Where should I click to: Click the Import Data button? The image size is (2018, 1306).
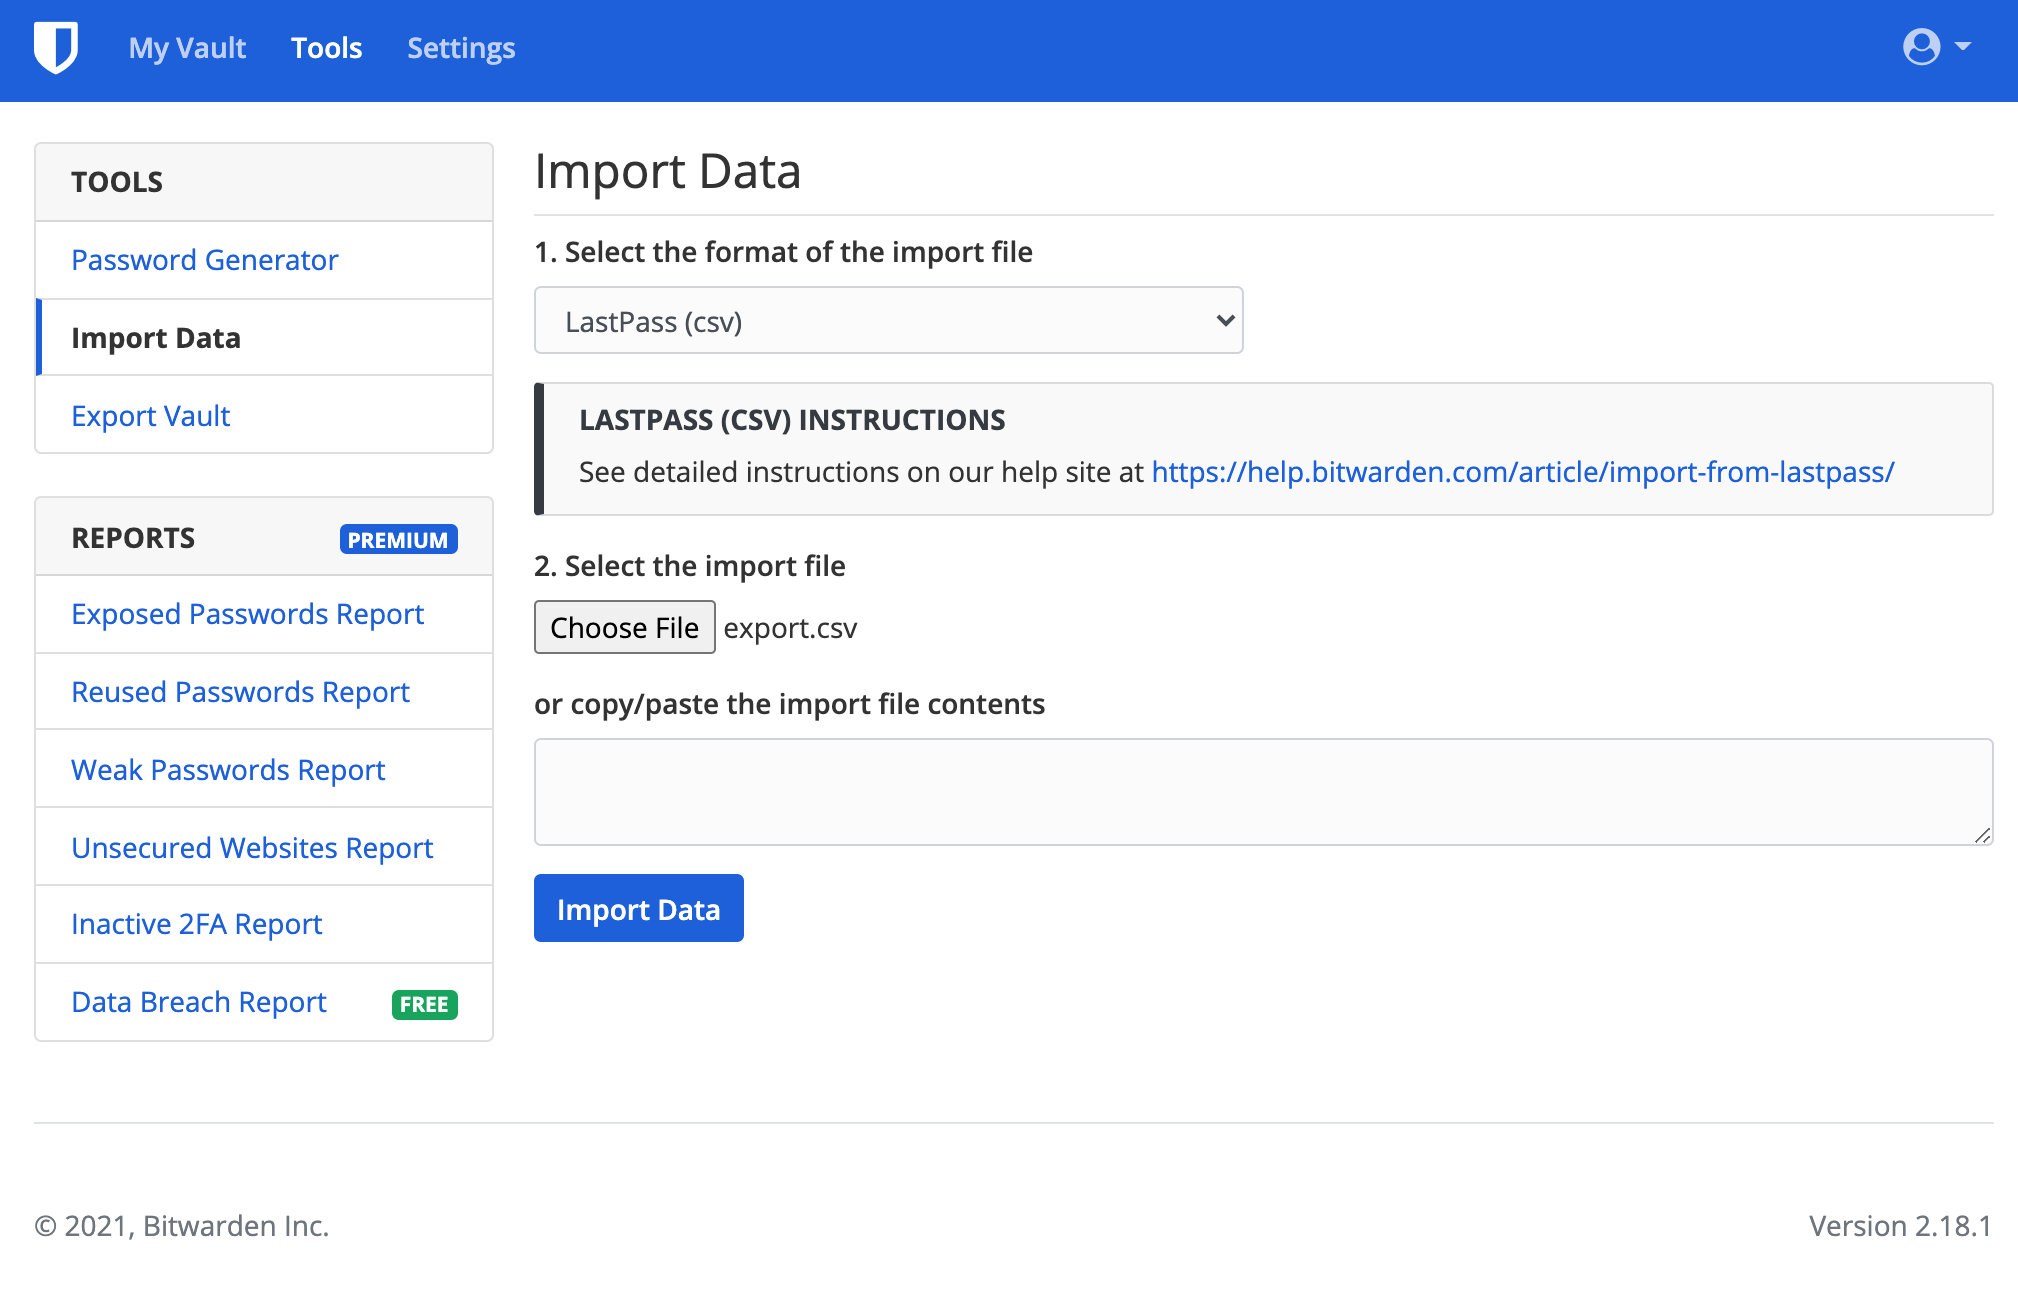[638, 909]
